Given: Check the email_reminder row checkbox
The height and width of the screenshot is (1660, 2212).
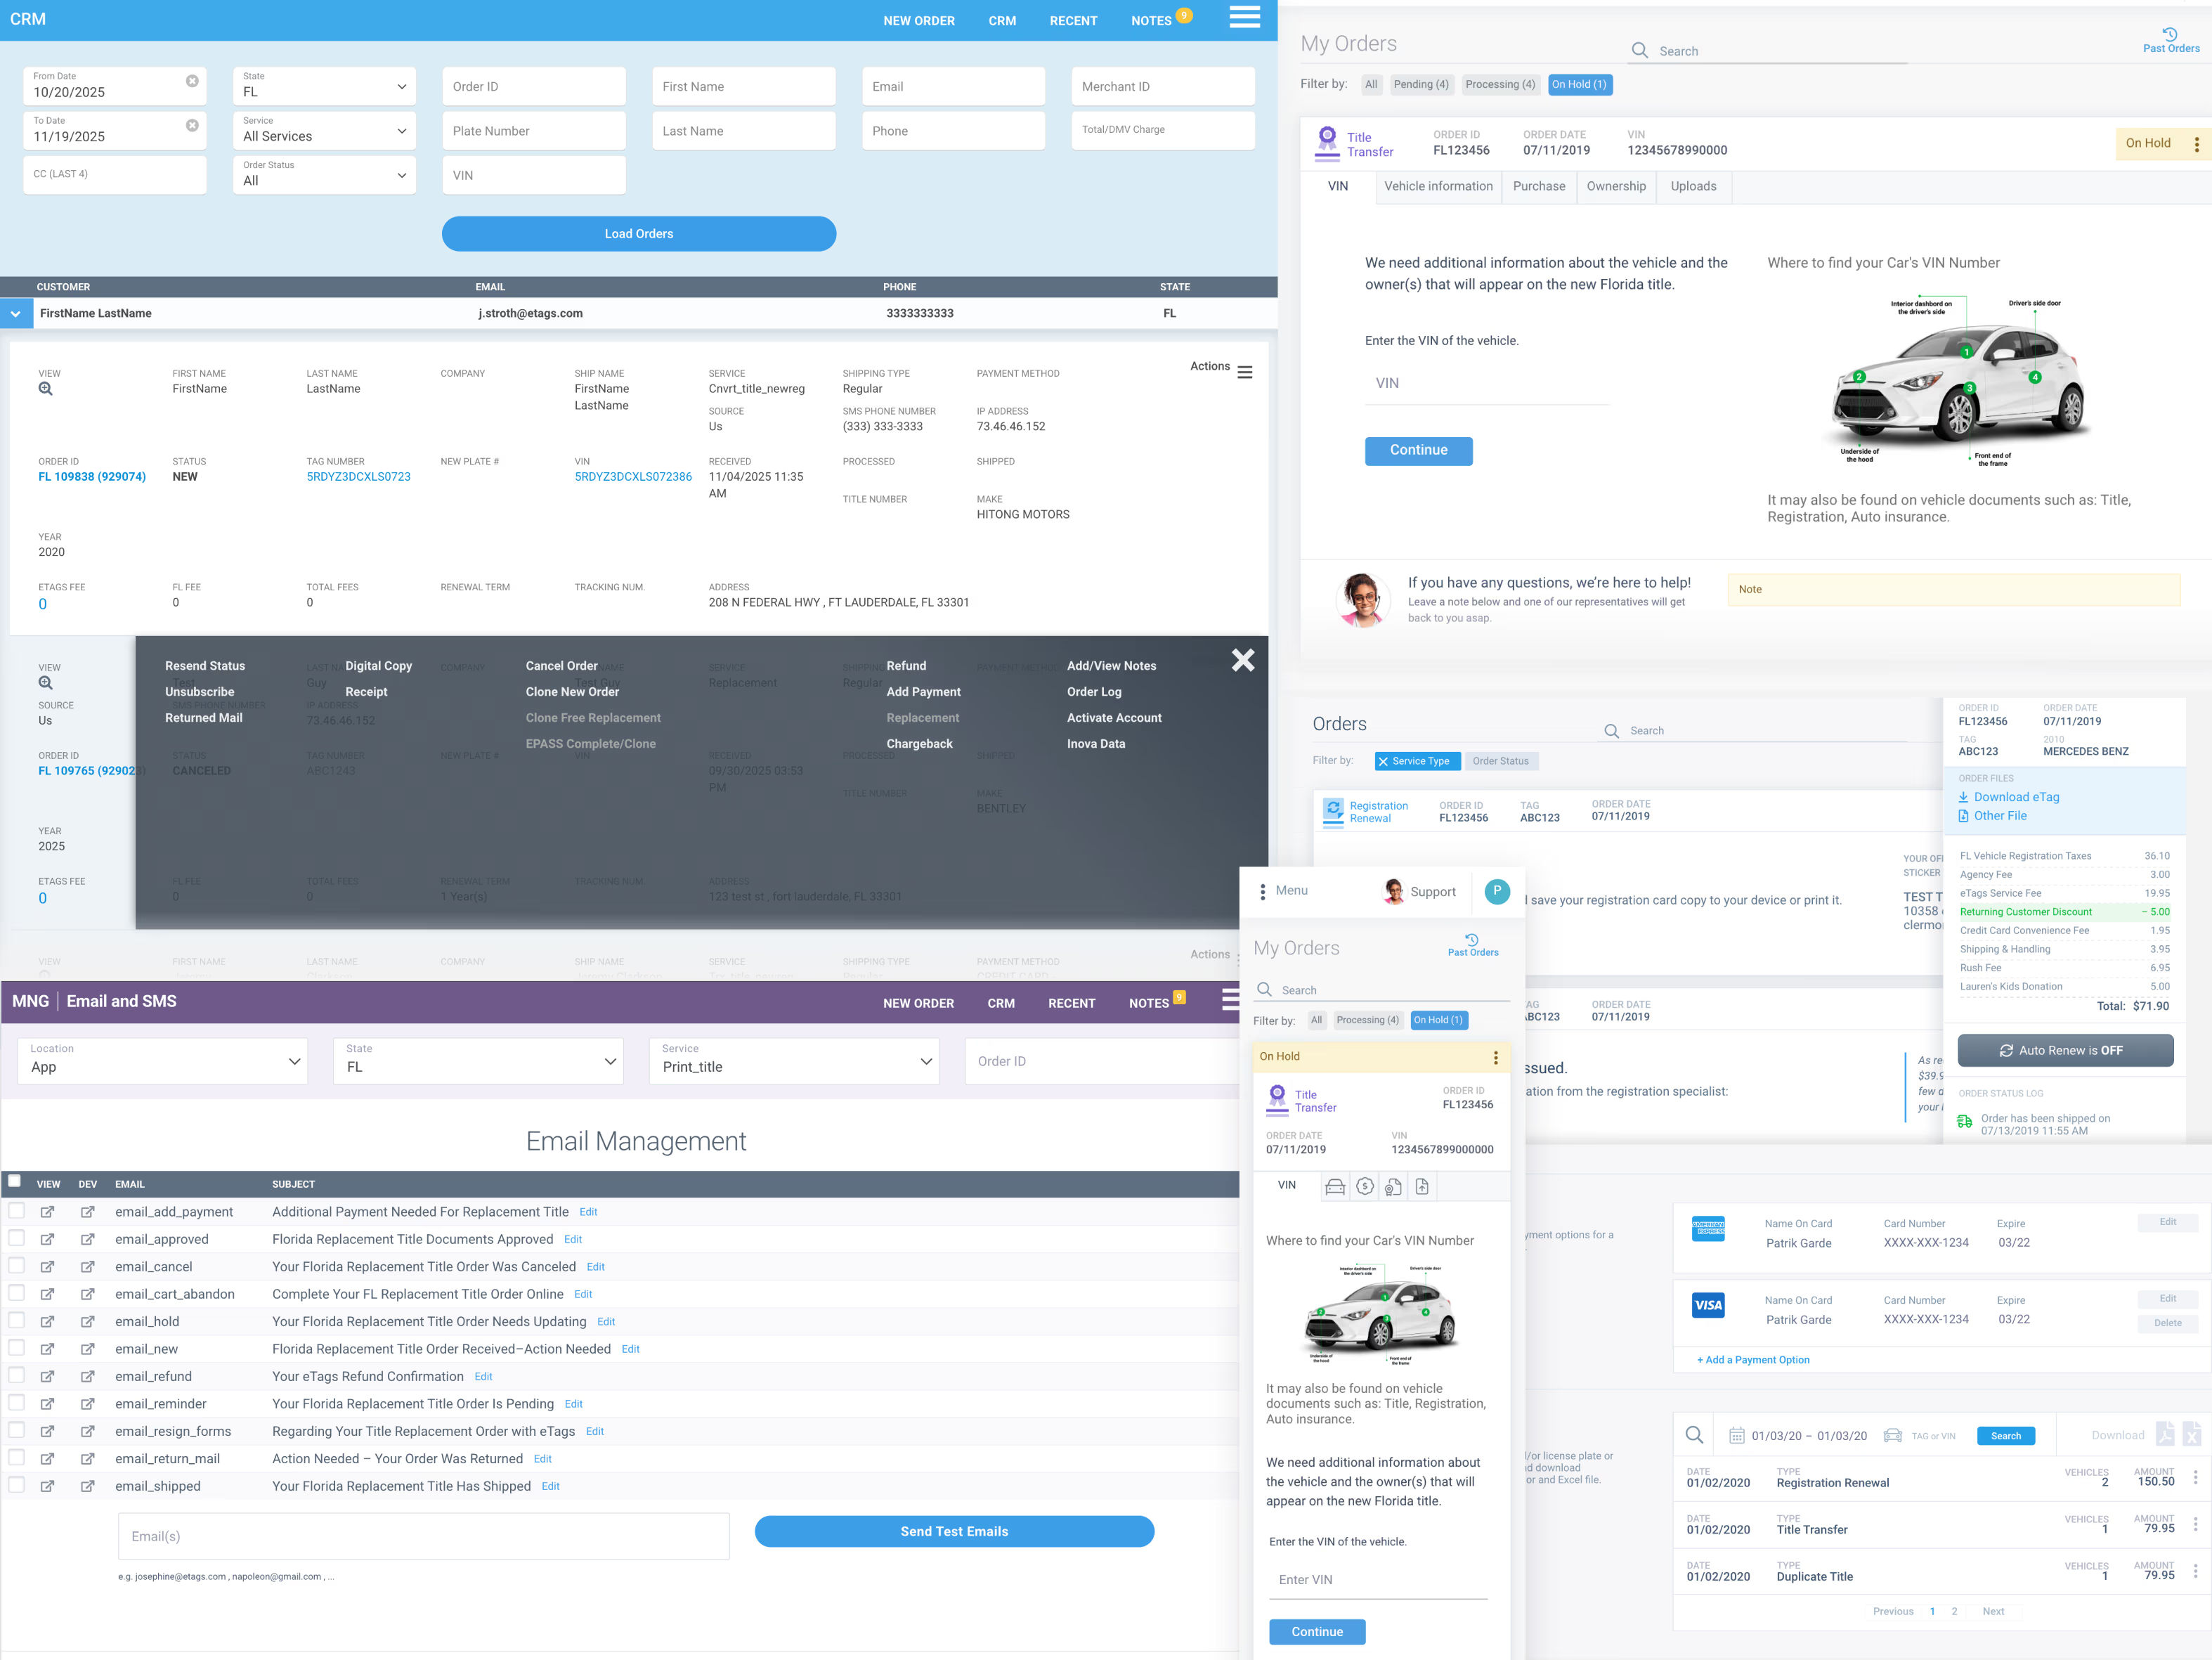Looking at the screenshot, I should [x=16, y=1403].
